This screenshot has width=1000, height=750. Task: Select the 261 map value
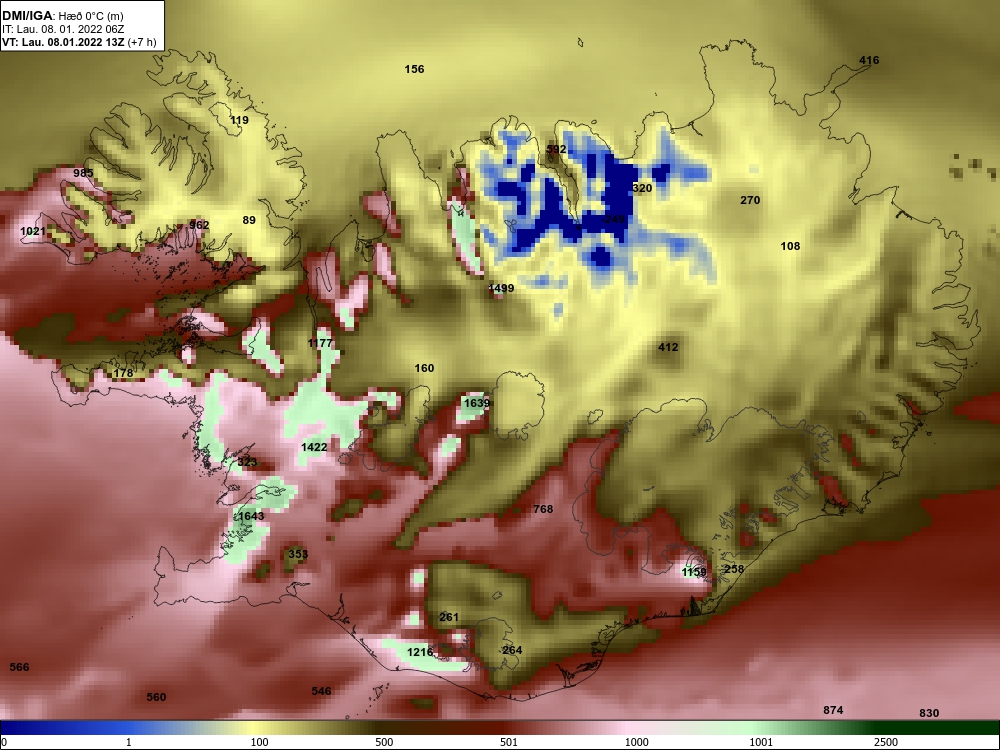449,617
